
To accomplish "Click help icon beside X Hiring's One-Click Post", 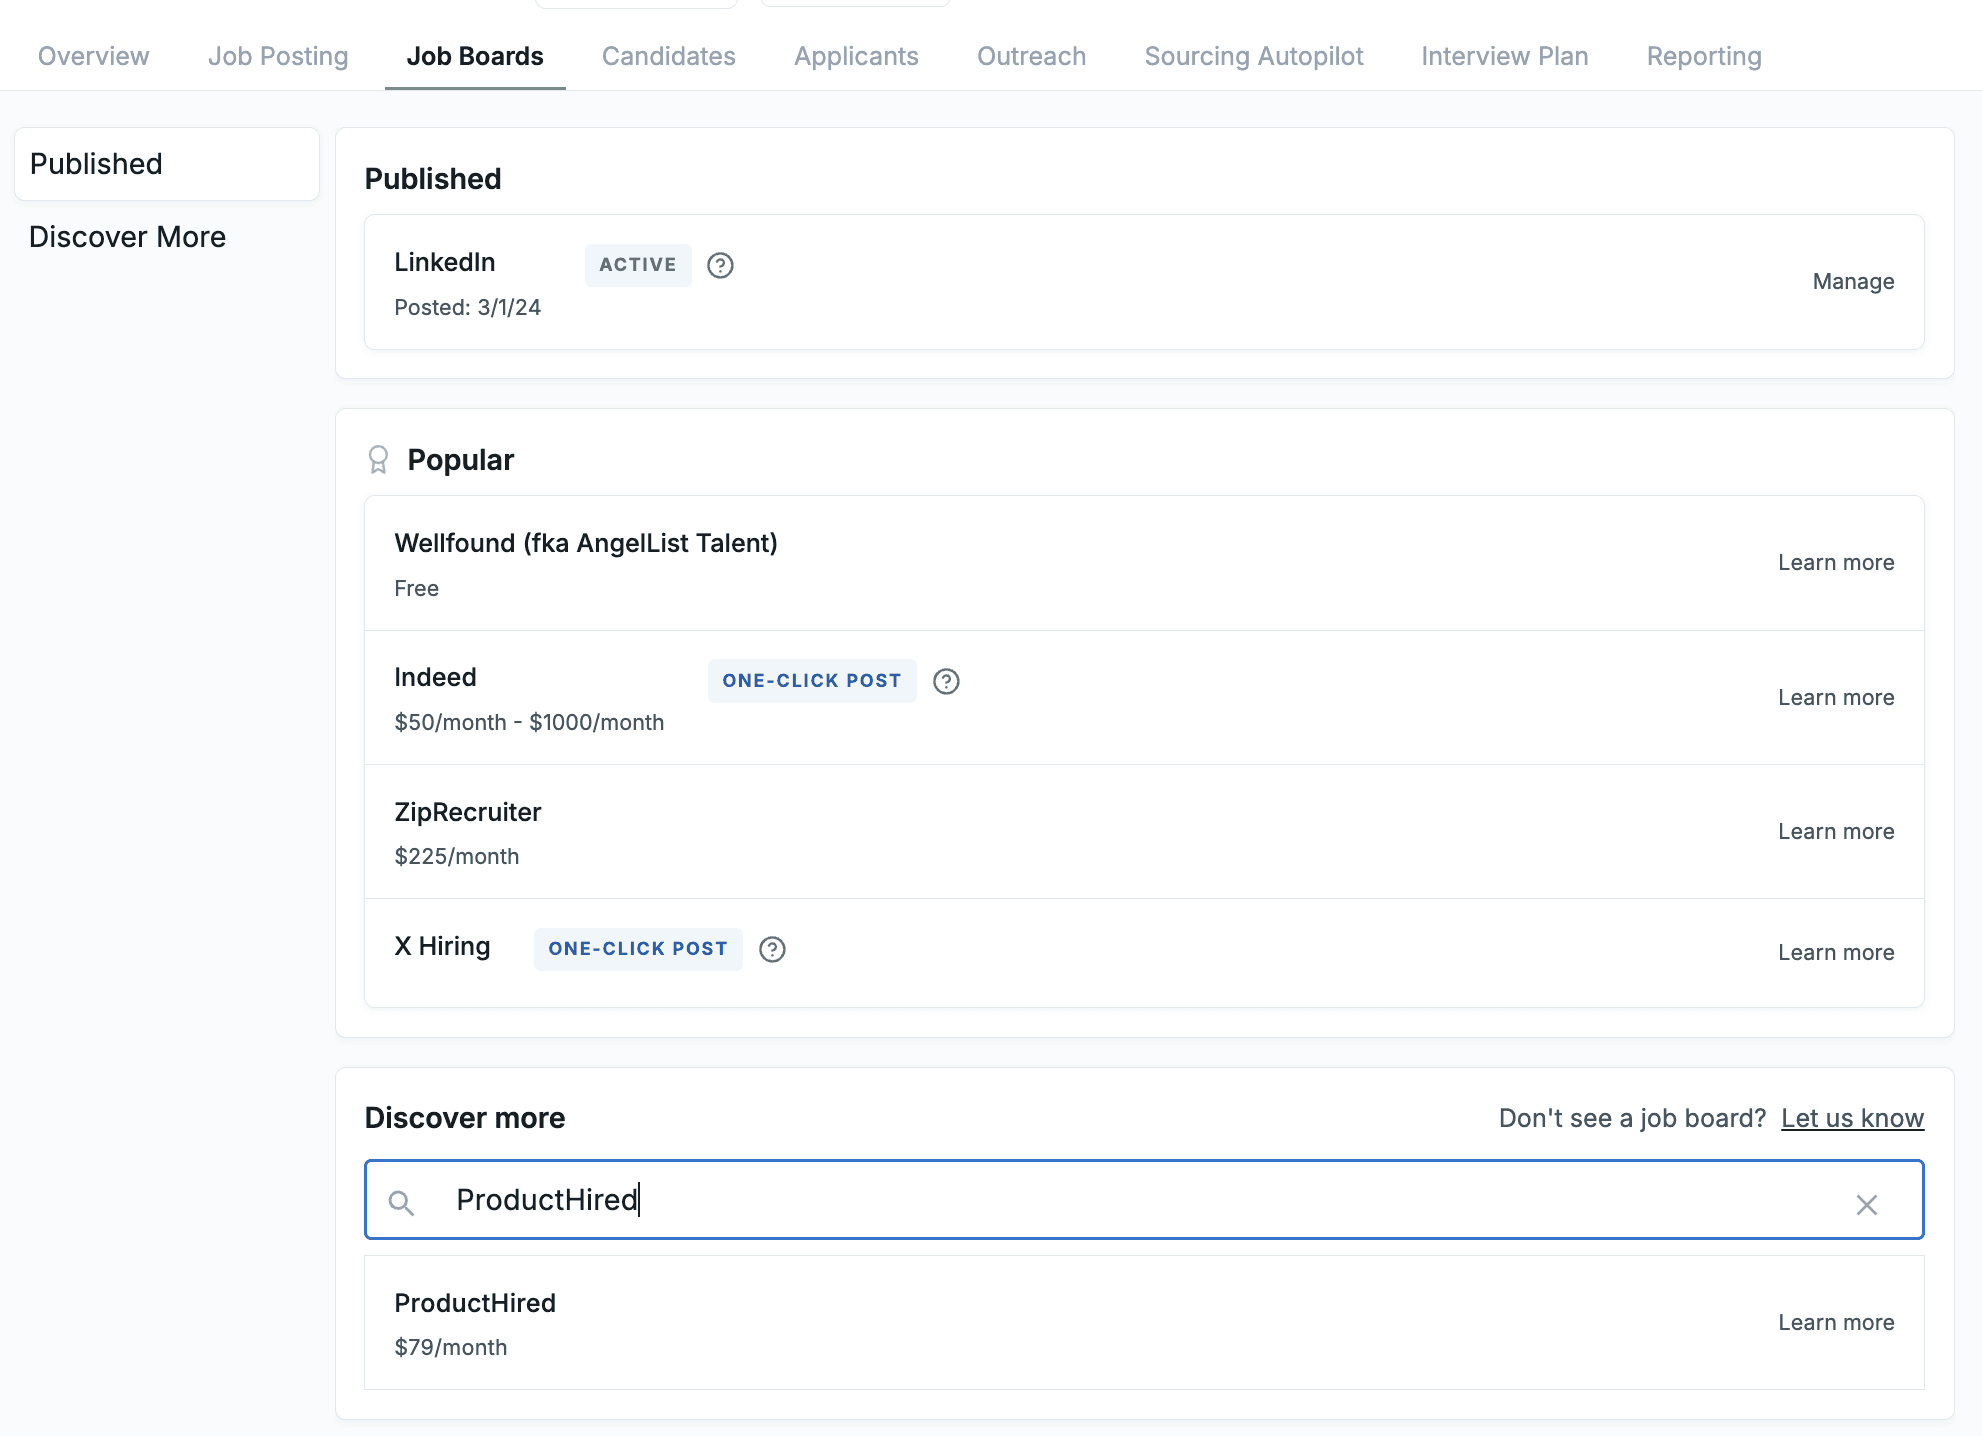I will (772, 949).
